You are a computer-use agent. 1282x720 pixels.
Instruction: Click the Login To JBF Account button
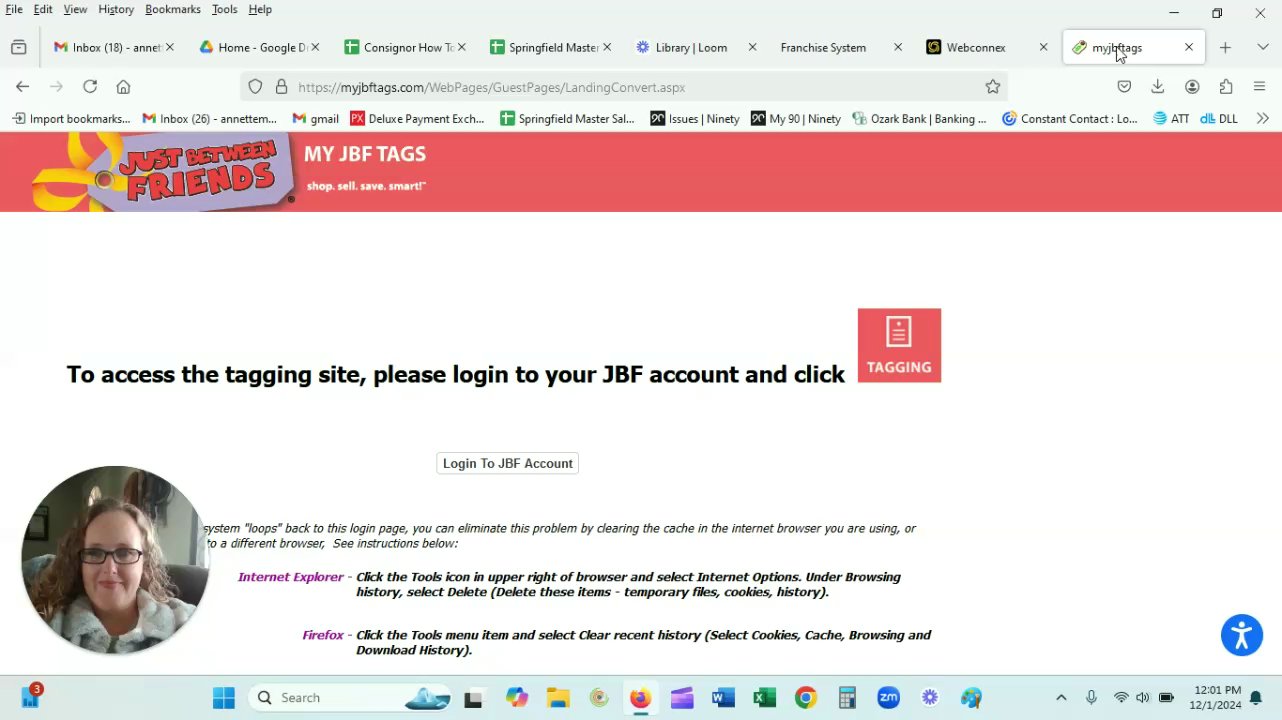[x=508, y=463]
